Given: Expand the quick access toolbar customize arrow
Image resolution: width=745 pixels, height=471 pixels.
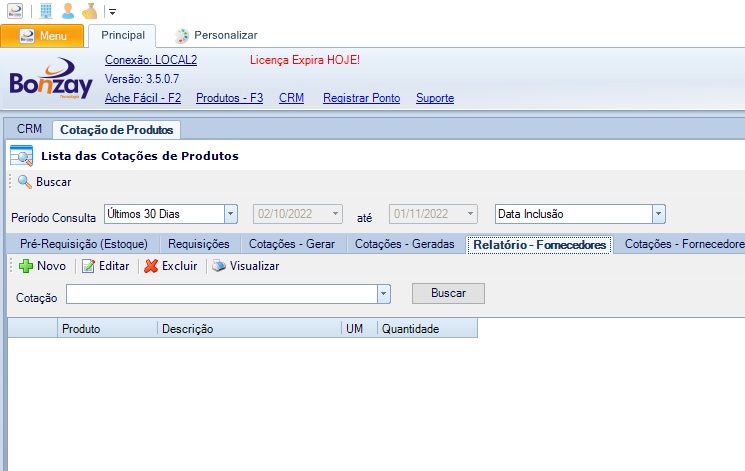Looking at the screenshot, I should pos(113,11).
